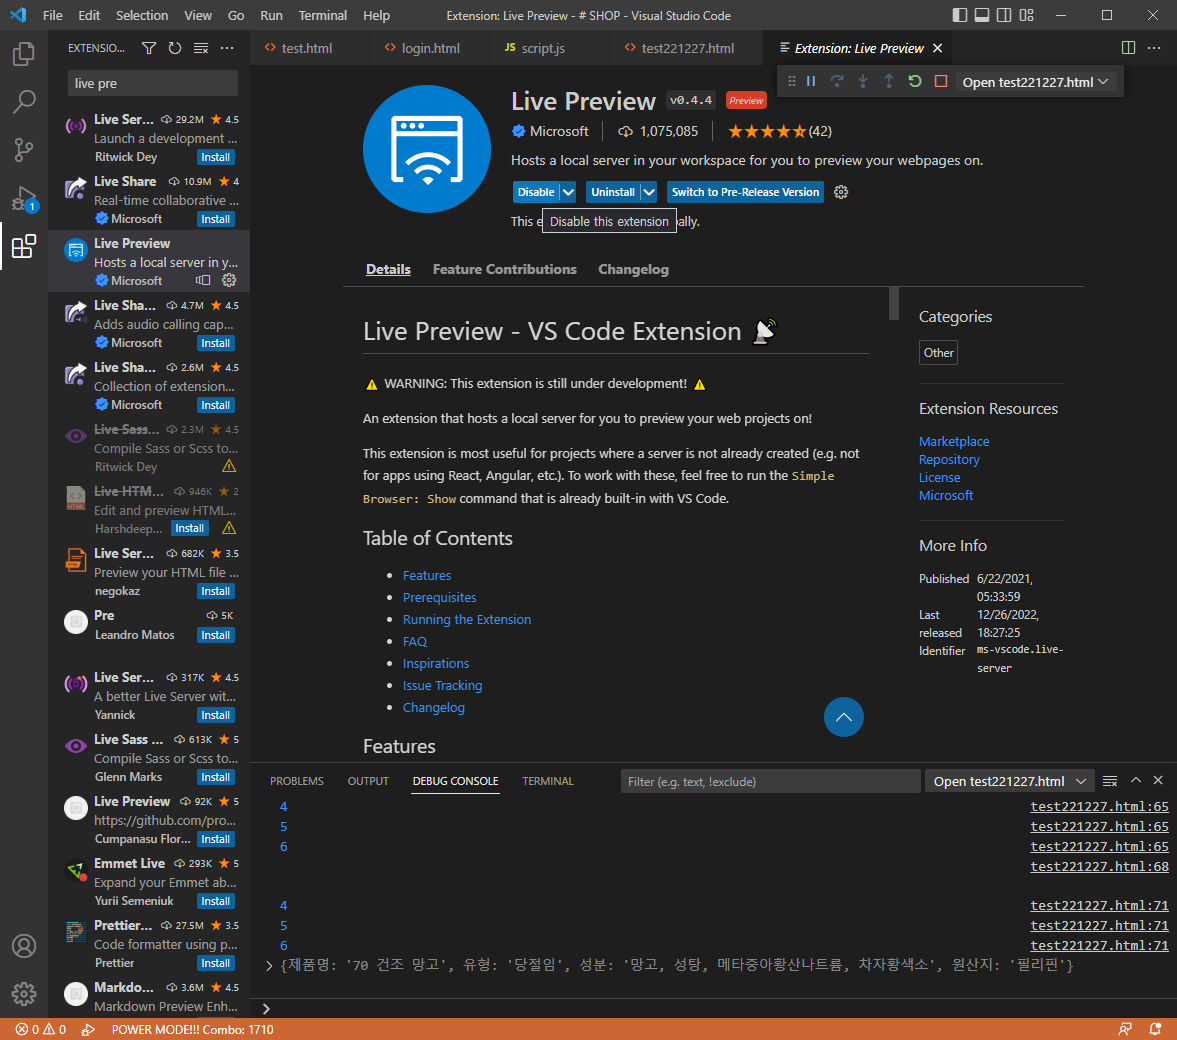Open debug console session dropdown
Viewport: 1177px width, 1040px height.
pyautogui.click(x=1009, y=782)
